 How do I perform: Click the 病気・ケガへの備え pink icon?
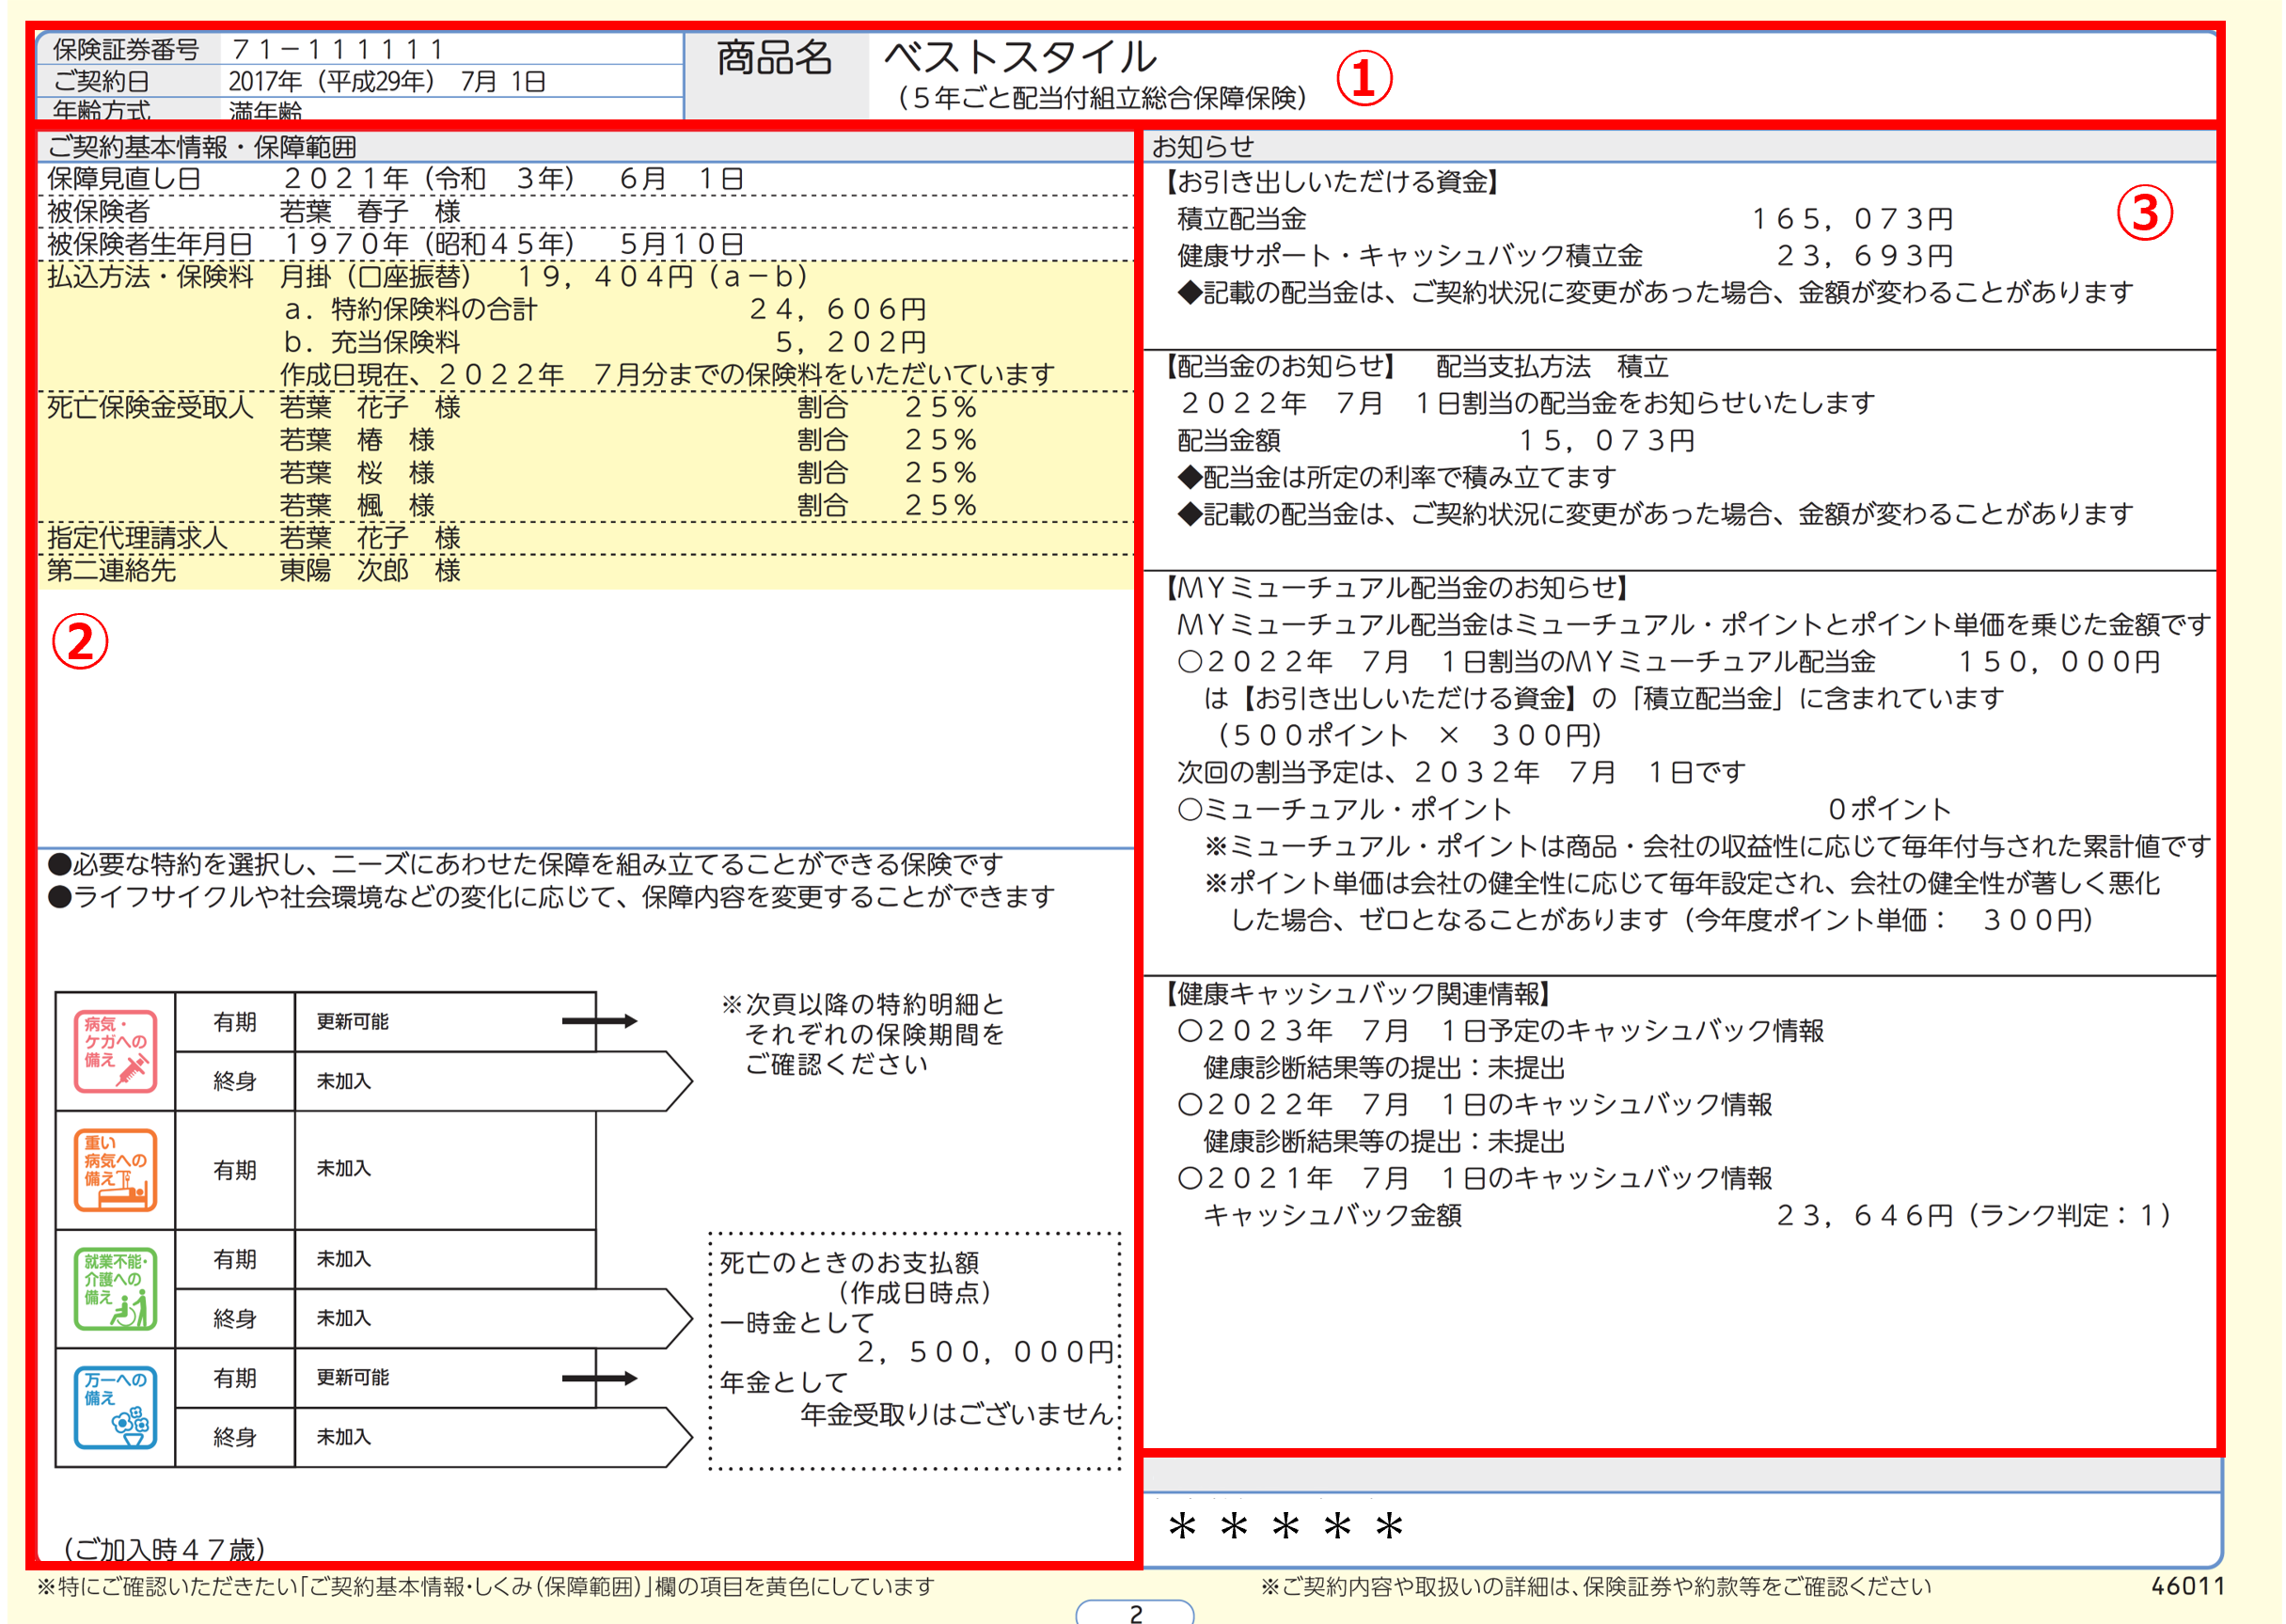point(115,1051)
